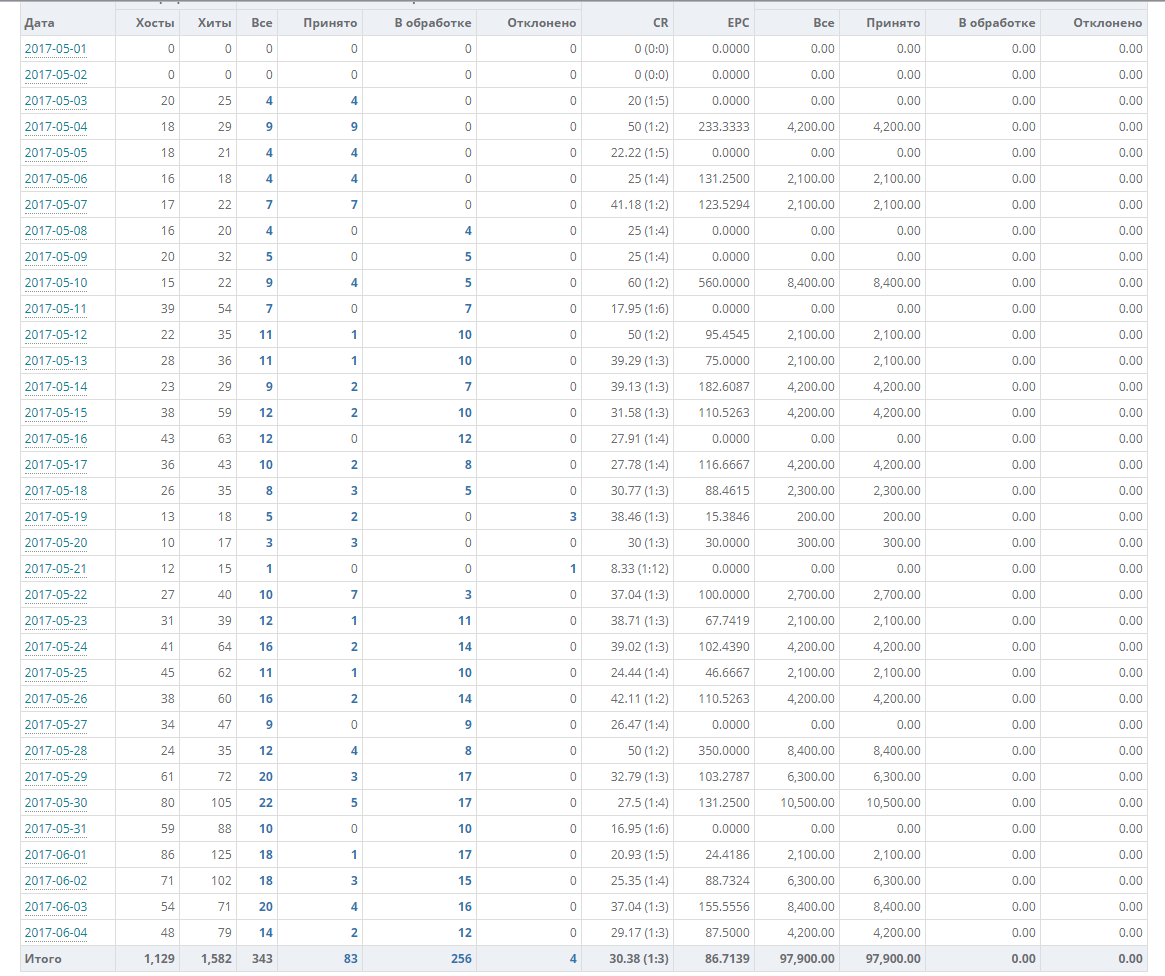Click the Итого row label
The width and height of the screenshot is (1165, 976).
pyautogui.click(x=43, y=959)
